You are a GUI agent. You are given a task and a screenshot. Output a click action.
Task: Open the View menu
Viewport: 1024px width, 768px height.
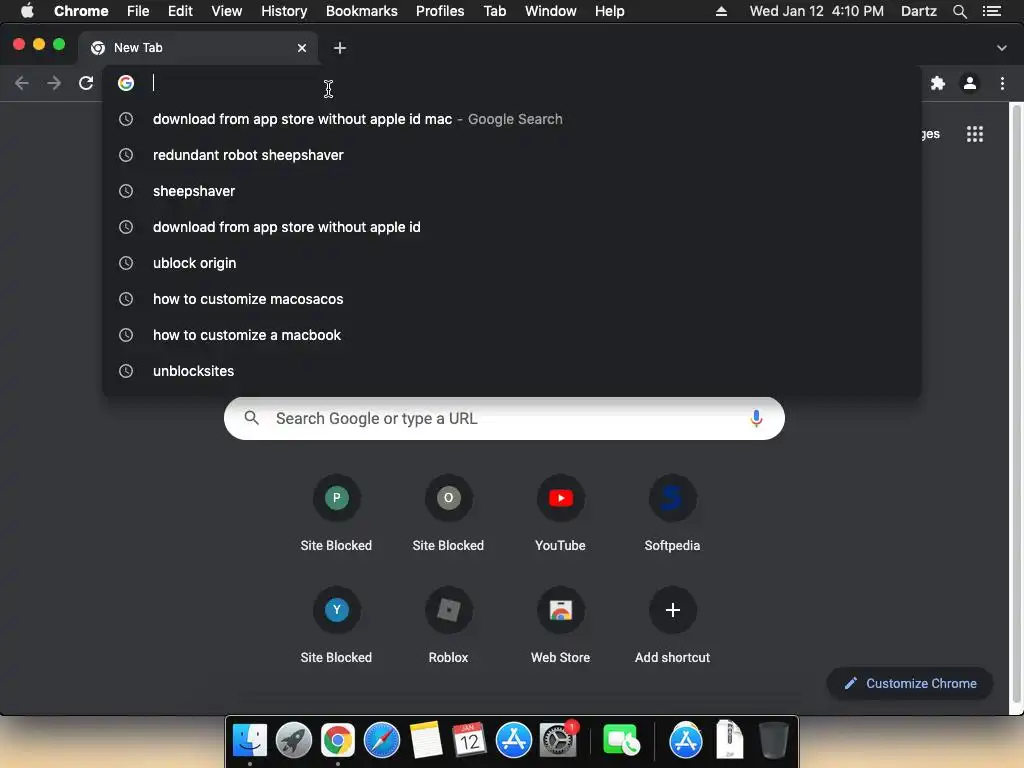pyautogui.click(x=227, y=11)
